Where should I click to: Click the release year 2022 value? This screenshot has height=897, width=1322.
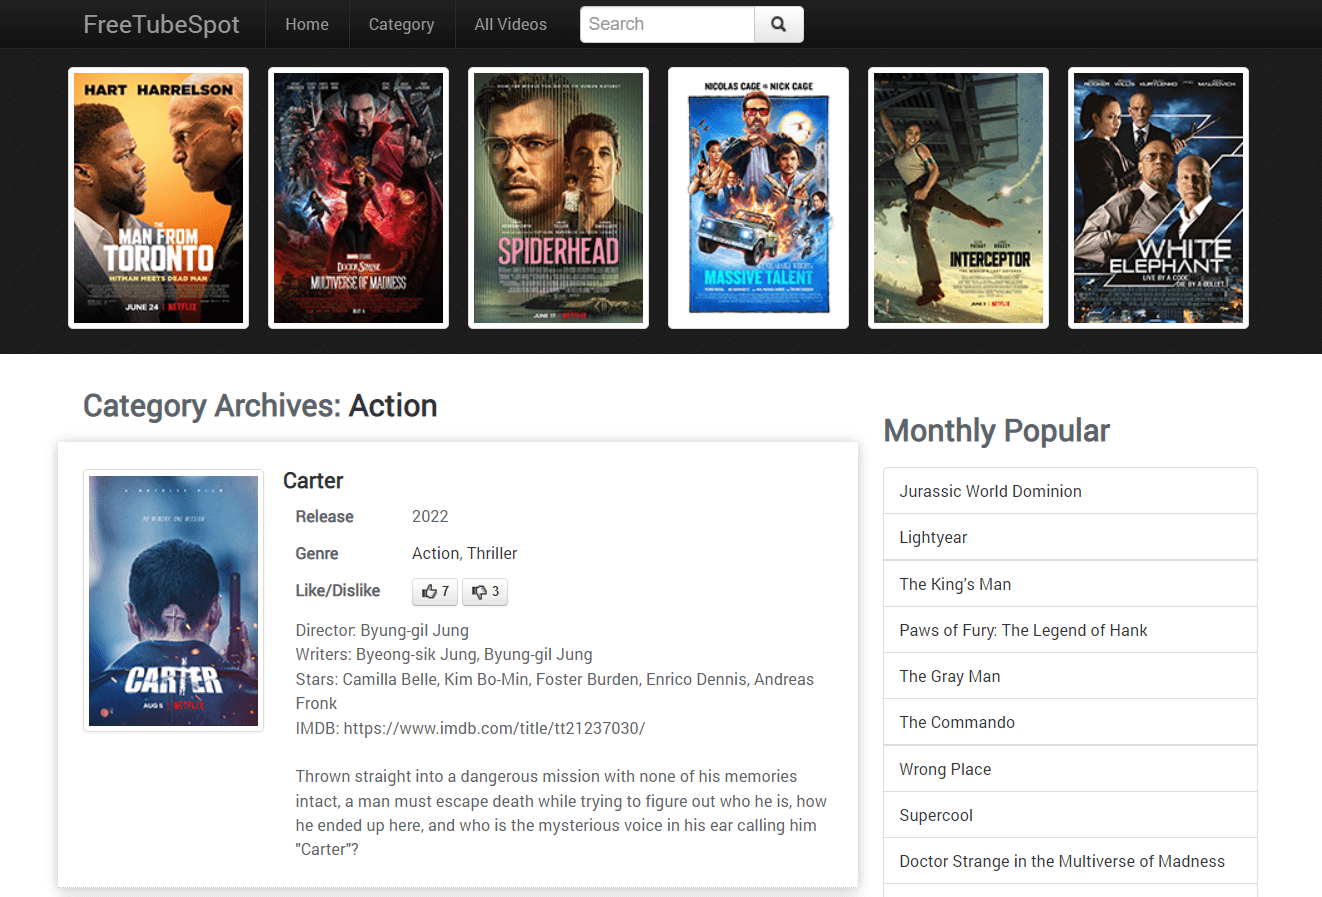click(x=430, y=516)
